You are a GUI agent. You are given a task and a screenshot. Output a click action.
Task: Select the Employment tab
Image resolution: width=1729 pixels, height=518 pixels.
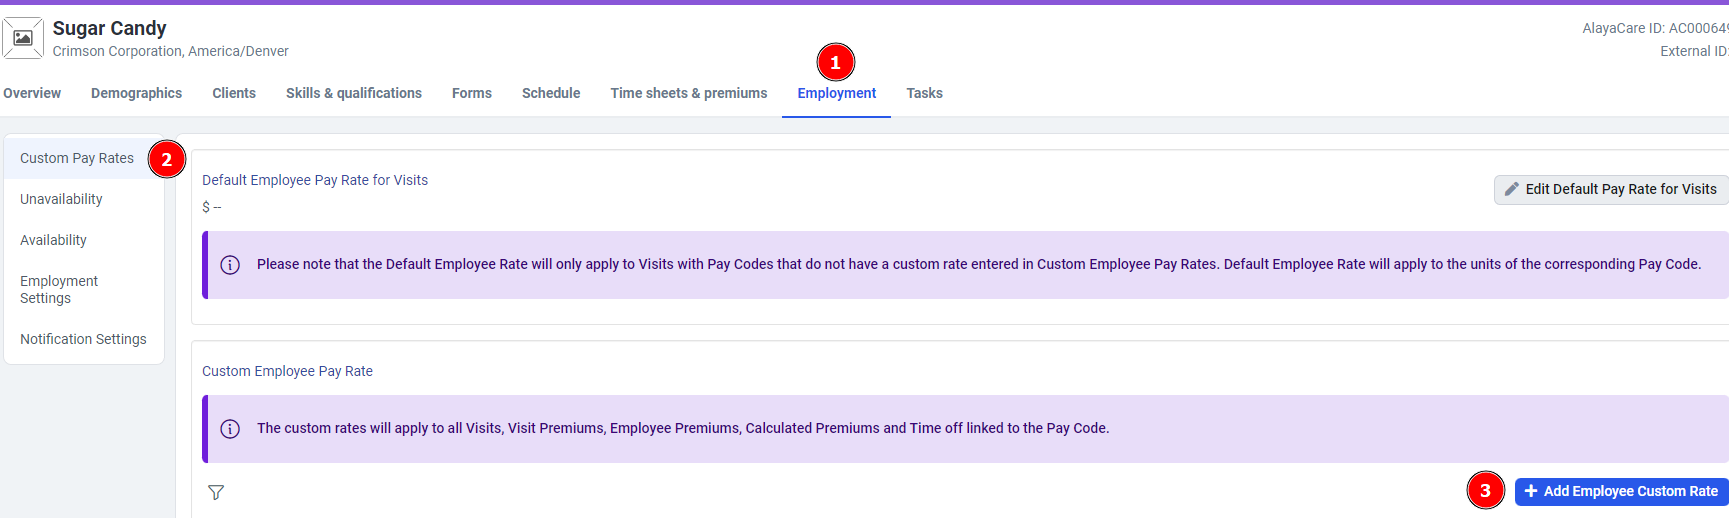837,93
